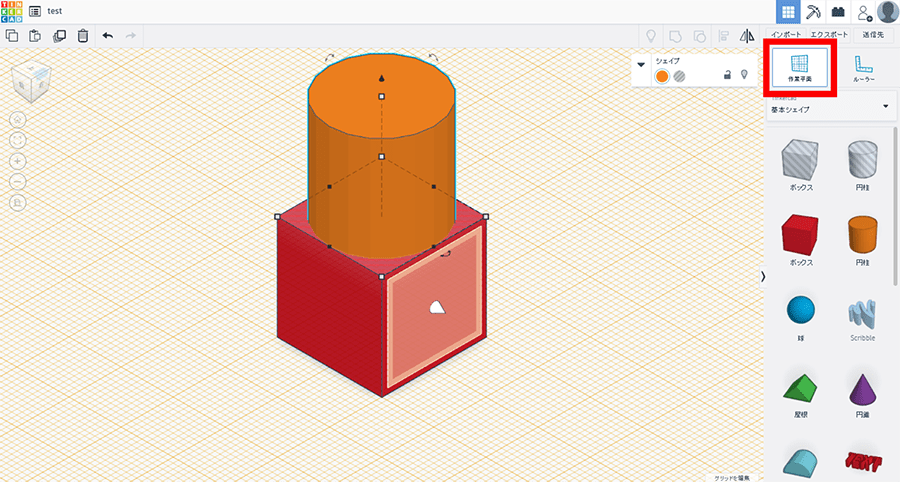
Task: Group the selected shapes
Action: pyautogui.click(x=675, y=36)
